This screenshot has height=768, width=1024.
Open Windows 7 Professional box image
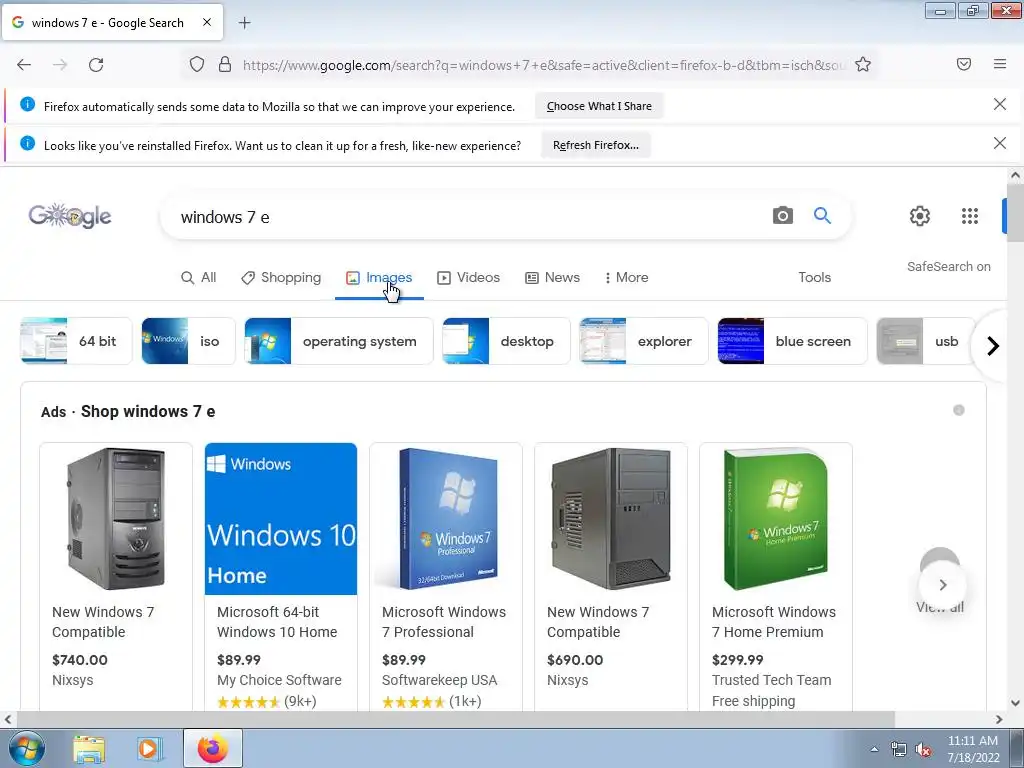pos(446,519)
